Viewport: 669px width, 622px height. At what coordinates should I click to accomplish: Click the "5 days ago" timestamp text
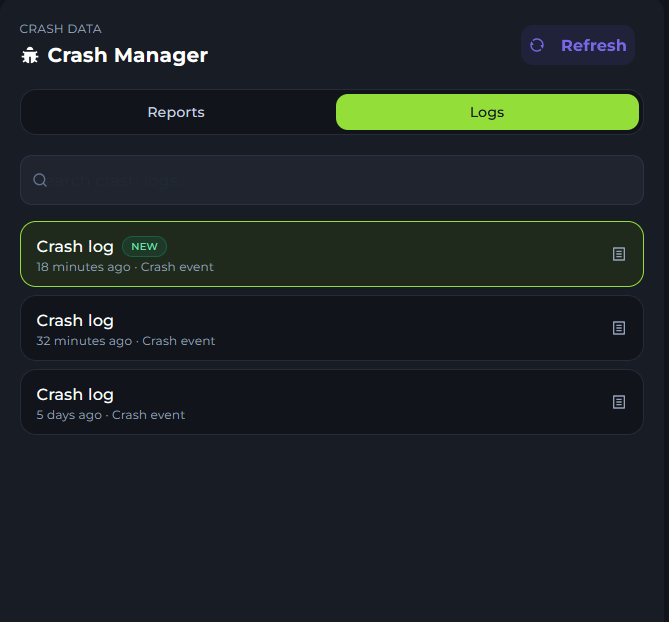pyautogui.click(x=69, y=415)
